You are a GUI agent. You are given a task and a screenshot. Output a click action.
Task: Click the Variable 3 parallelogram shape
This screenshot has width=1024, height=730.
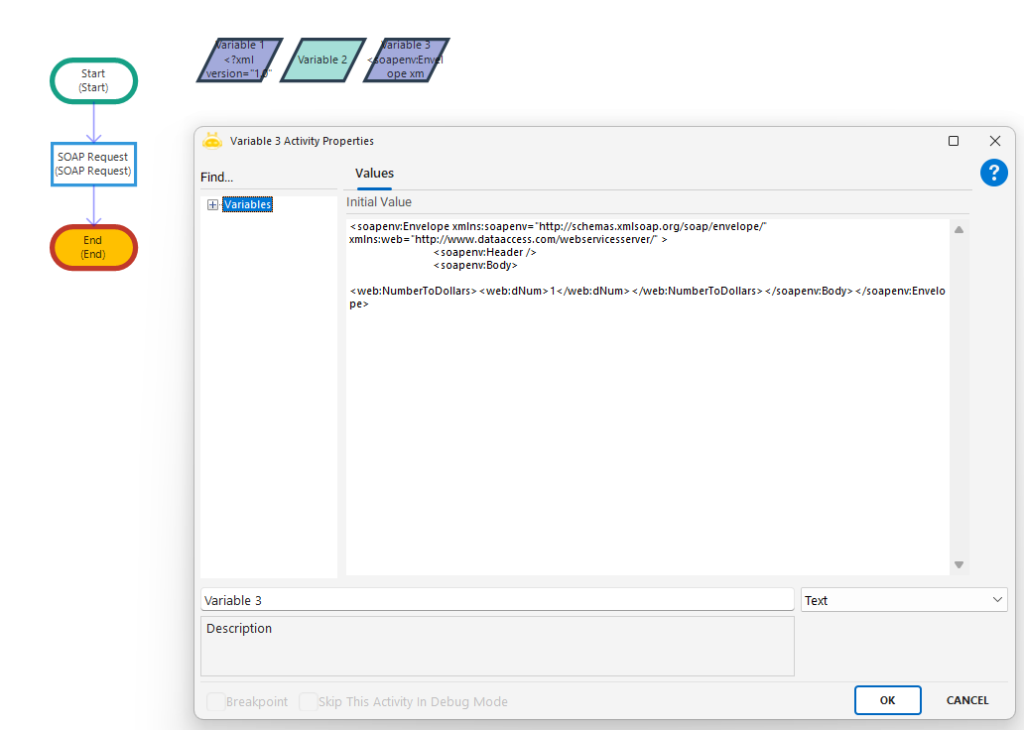(405, 60)
